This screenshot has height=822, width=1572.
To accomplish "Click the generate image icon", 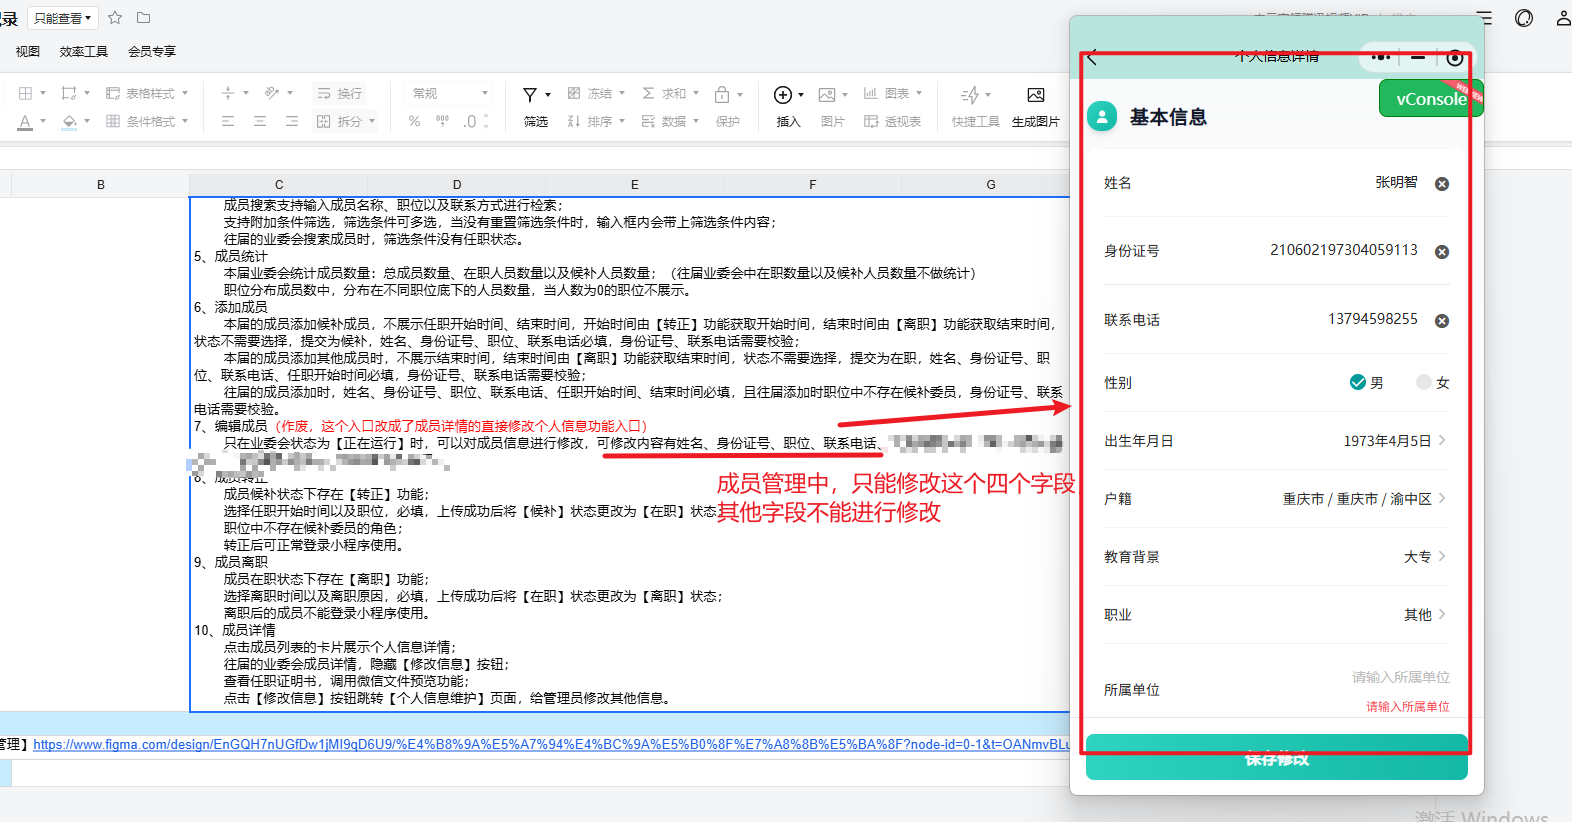I will point(1036,94).
